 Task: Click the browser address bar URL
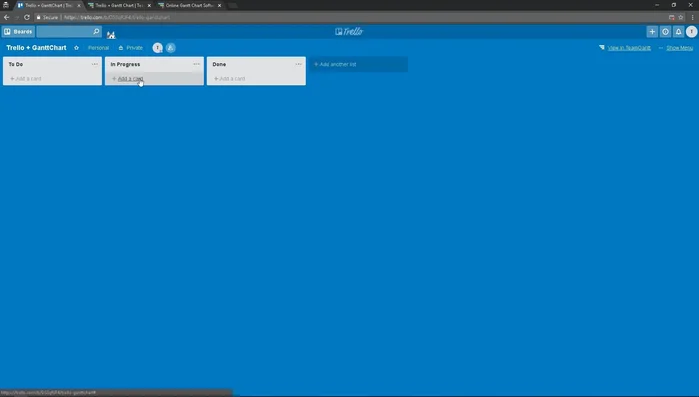click(x=117, y=17)
